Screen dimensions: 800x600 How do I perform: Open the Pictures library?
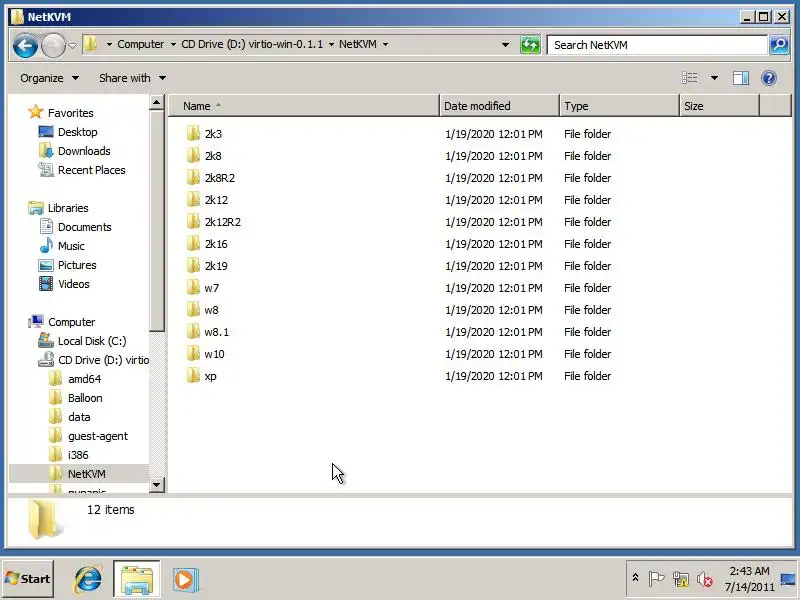pyautogui.click(x=77, y=265)
